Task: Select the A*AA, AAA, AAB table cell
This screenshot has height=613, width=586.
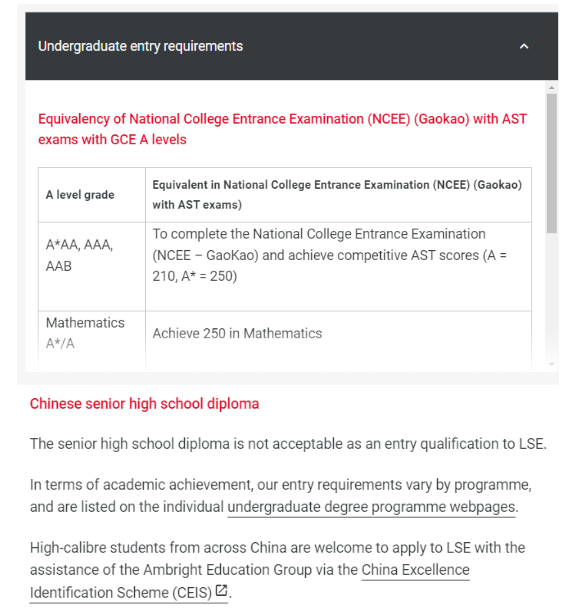Action: pyautogui.click(x=92, y=267)
